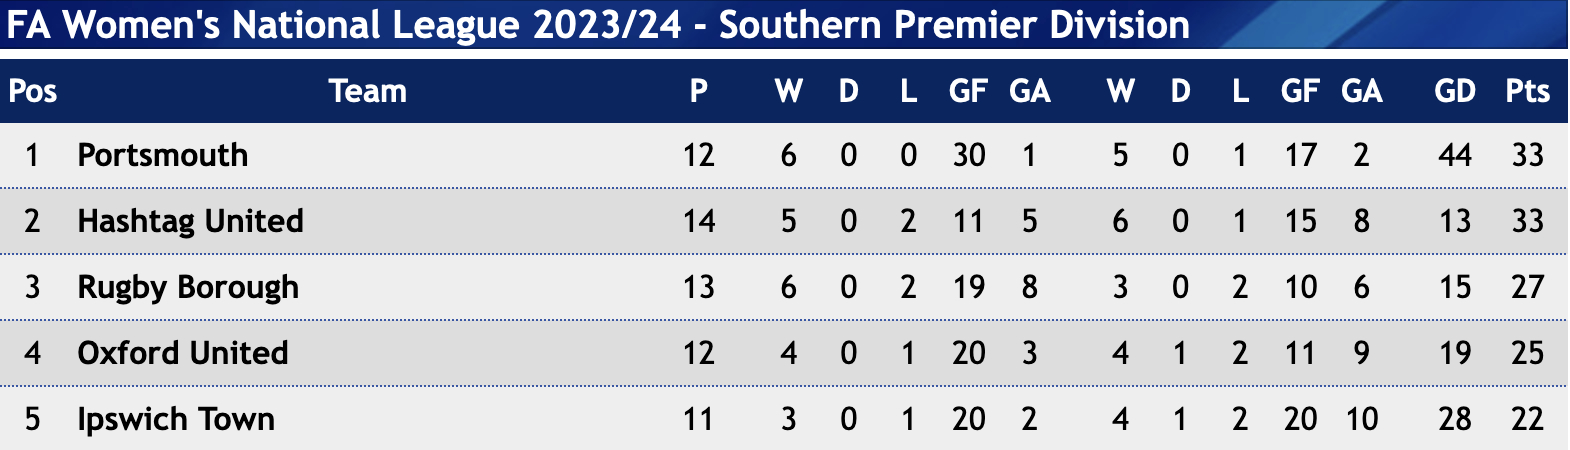Viewport: 1570px width, 450px height.
Task: Click the Portsmouth team name
Action: pyautogui.click(x=163, y=155)
